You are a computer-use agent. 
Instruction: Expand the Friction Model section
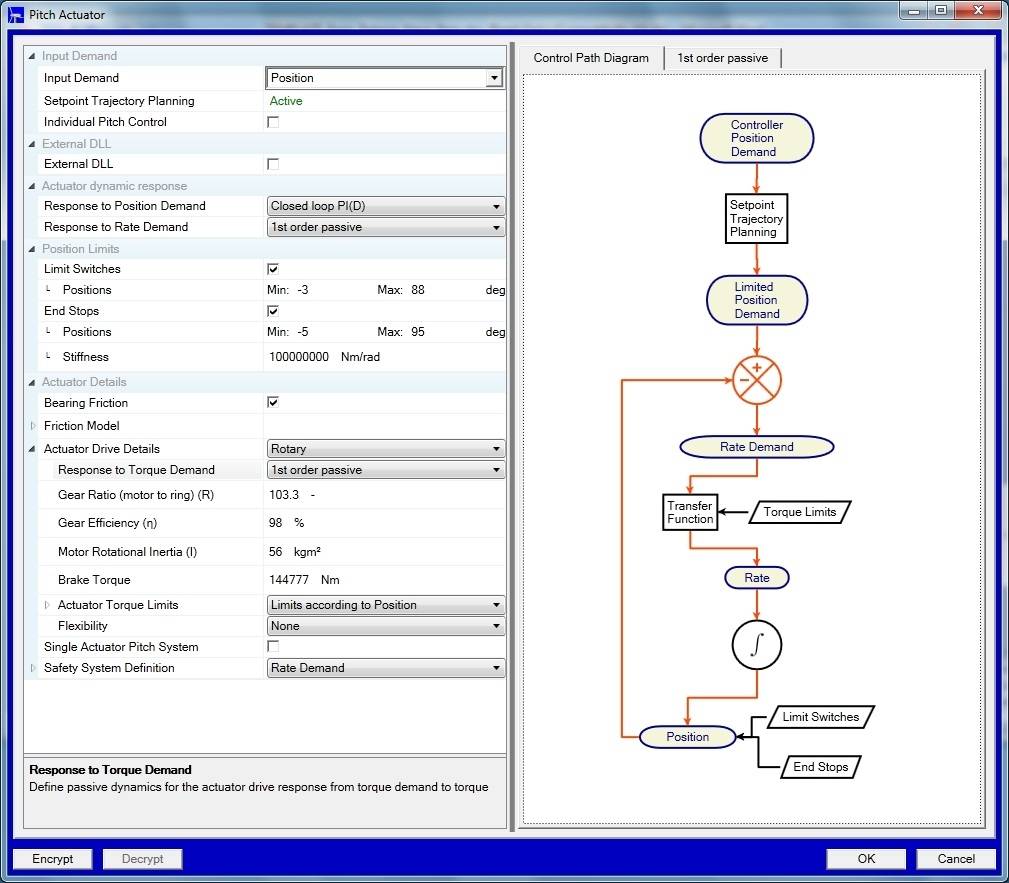(x=34, y=426)
